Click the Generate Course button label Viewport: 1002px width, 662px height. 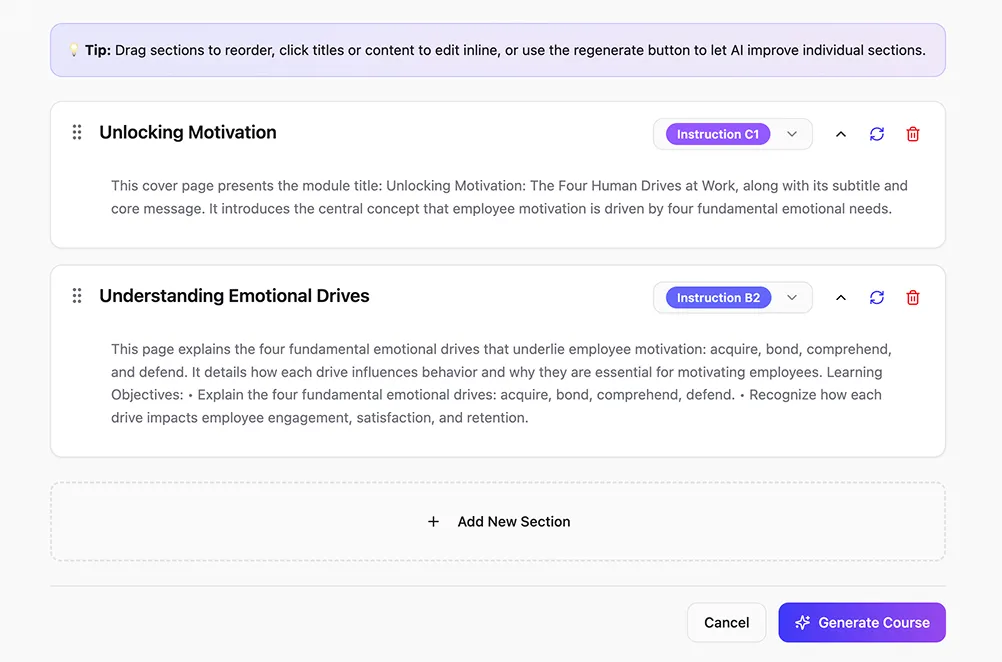point(873,623)
